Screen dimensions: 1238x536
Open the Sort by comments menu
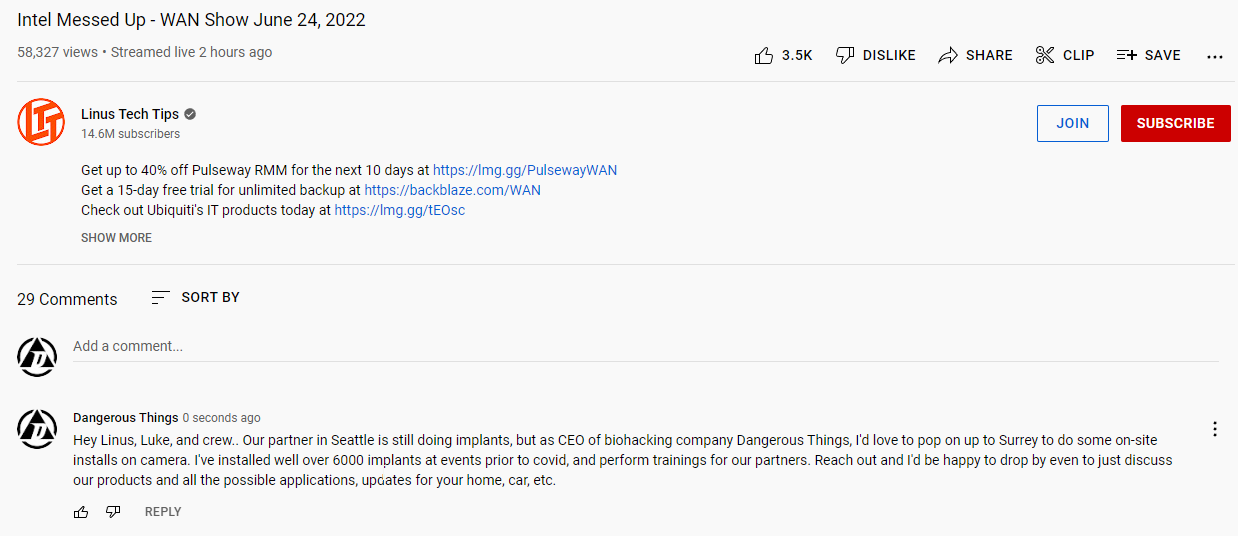pos(195,297)
